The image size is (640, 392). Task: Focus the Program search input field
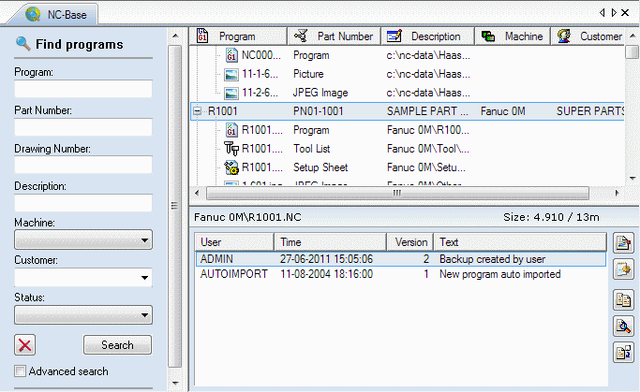coord(83,89)
